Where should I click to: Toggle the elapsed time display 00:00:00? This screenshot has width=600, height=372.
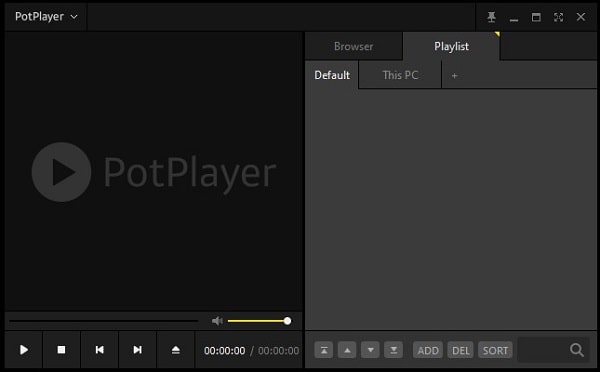click(225, 351)
